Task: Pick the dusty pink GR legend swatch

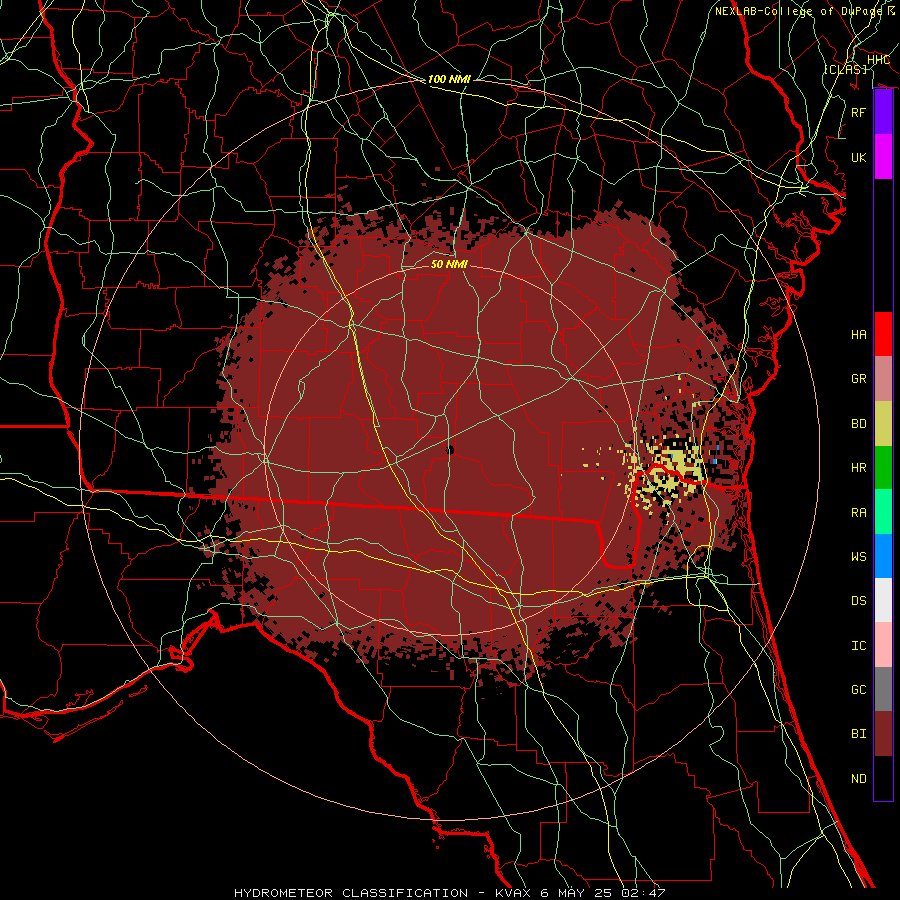Action: [x=883, y=379]
